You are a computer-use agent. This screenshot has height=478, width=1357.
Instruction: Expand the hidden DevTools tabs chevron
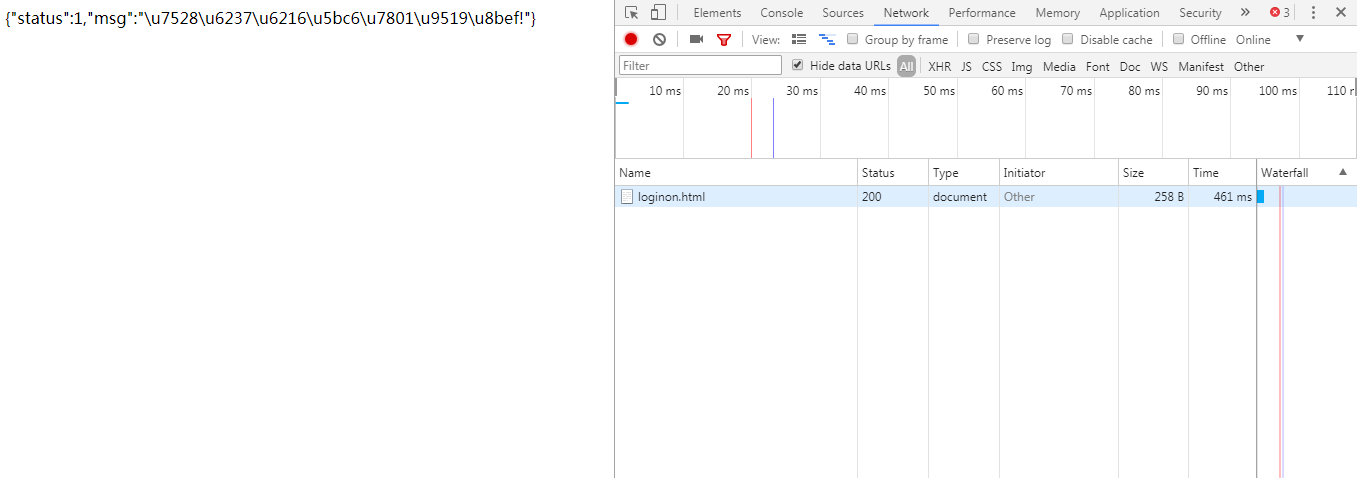click(x=1244, y=13)
